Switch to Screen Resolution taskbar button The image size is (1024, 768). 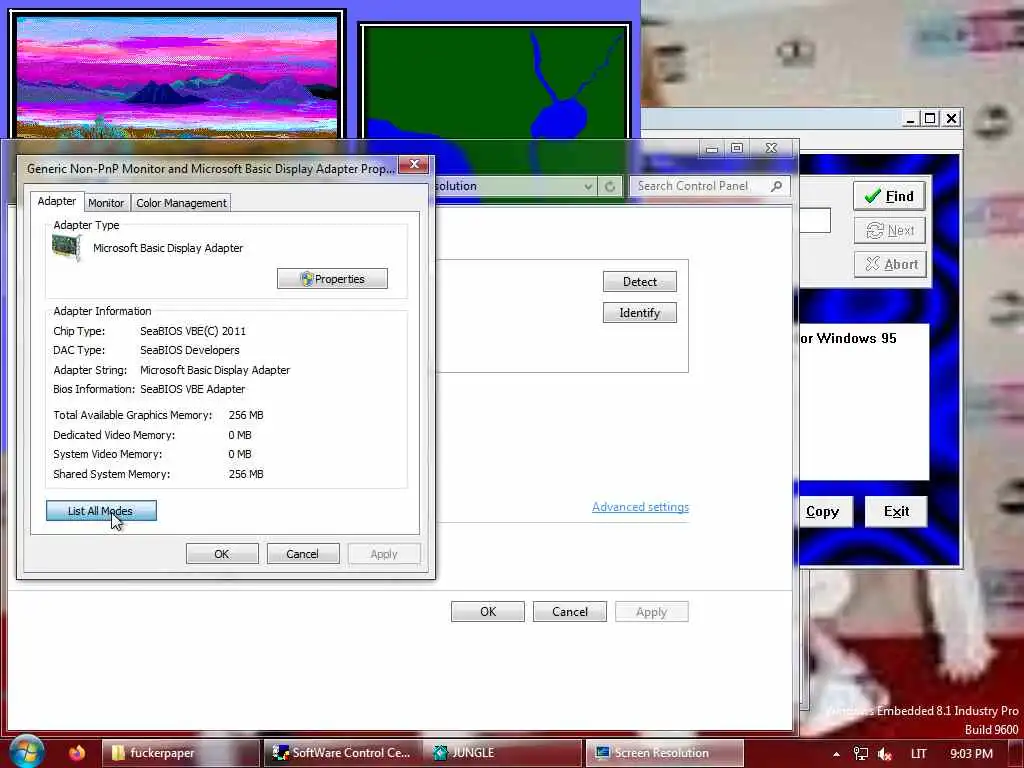pyautogui.click(x=664, y=753)
